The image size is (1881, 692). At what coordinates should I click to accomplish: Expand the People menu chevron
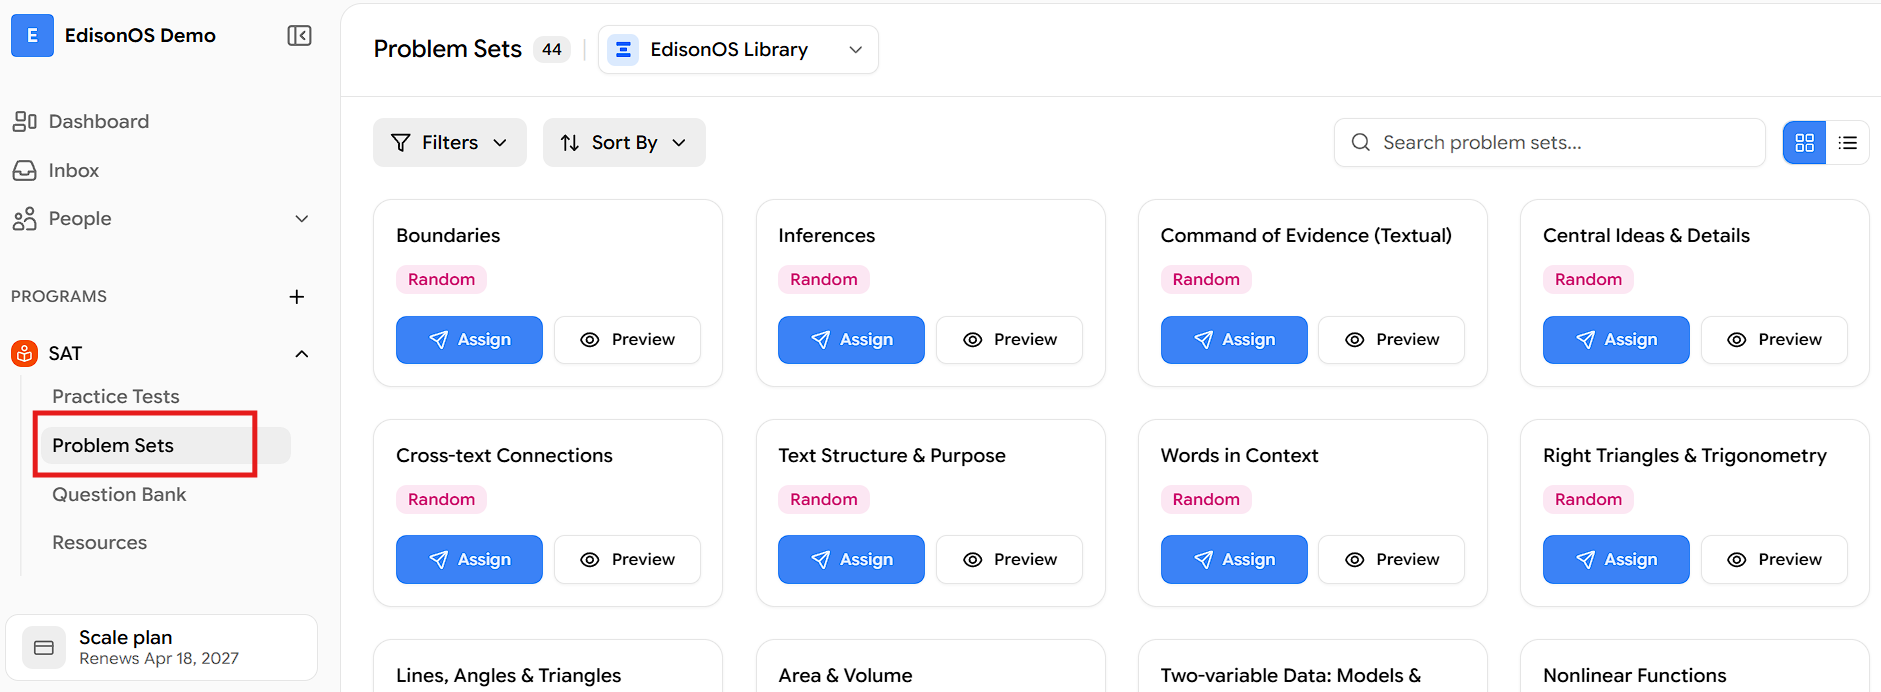[x=302, y=219]
